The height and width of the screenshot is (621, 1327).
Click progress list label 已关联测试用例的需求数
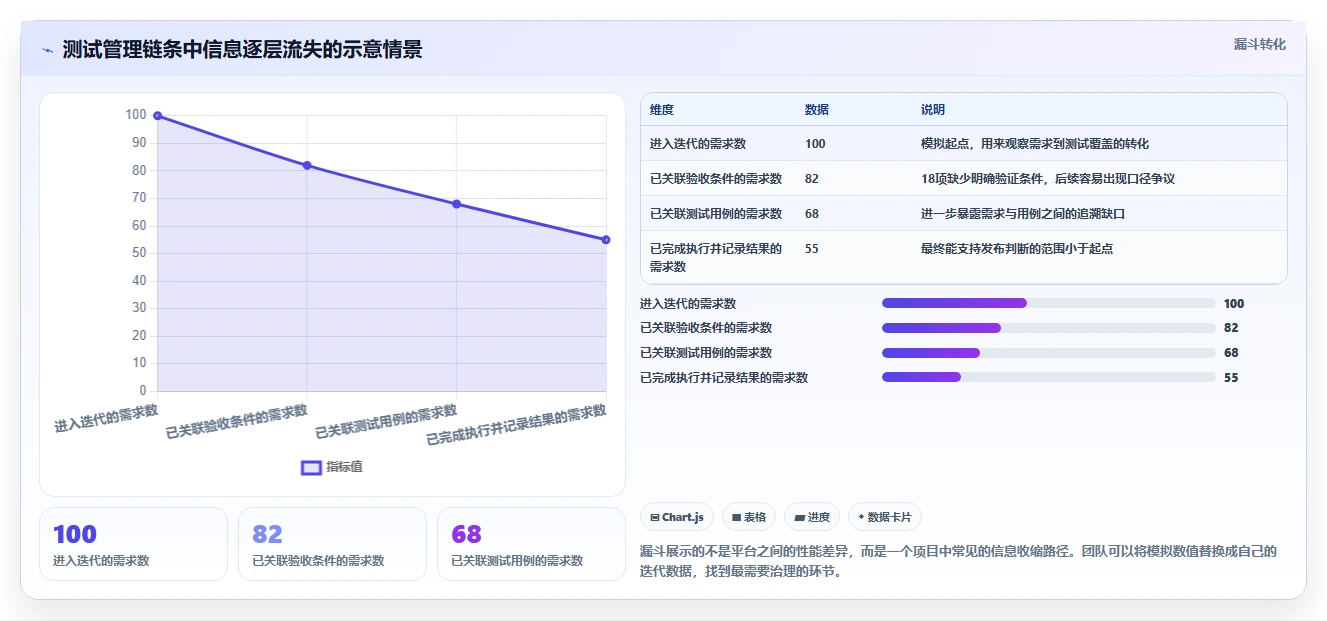706,353
